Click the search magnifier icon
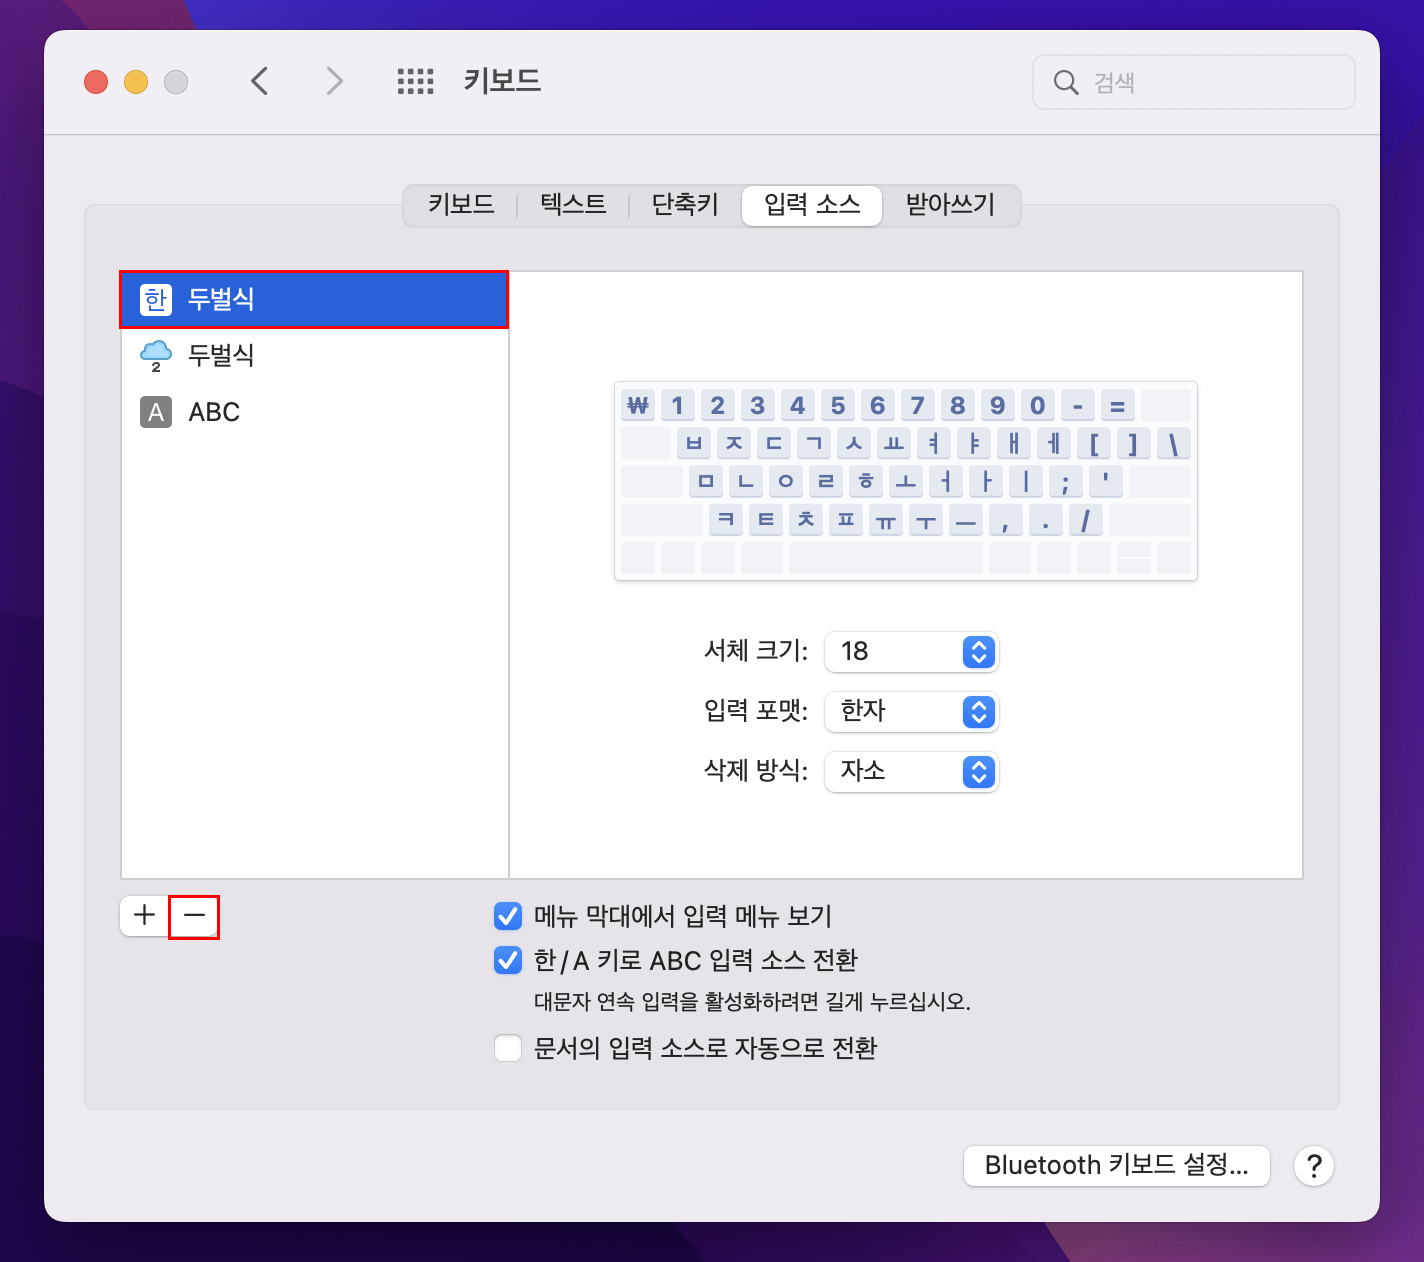 pyautogui.click(x=1066, y=82)
